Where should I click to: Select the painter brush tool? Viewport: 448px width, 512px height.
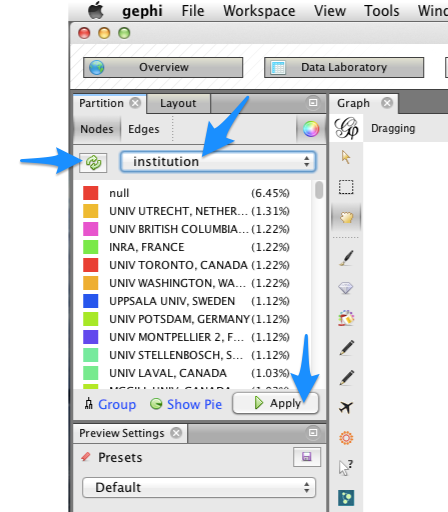pos(346,258)
